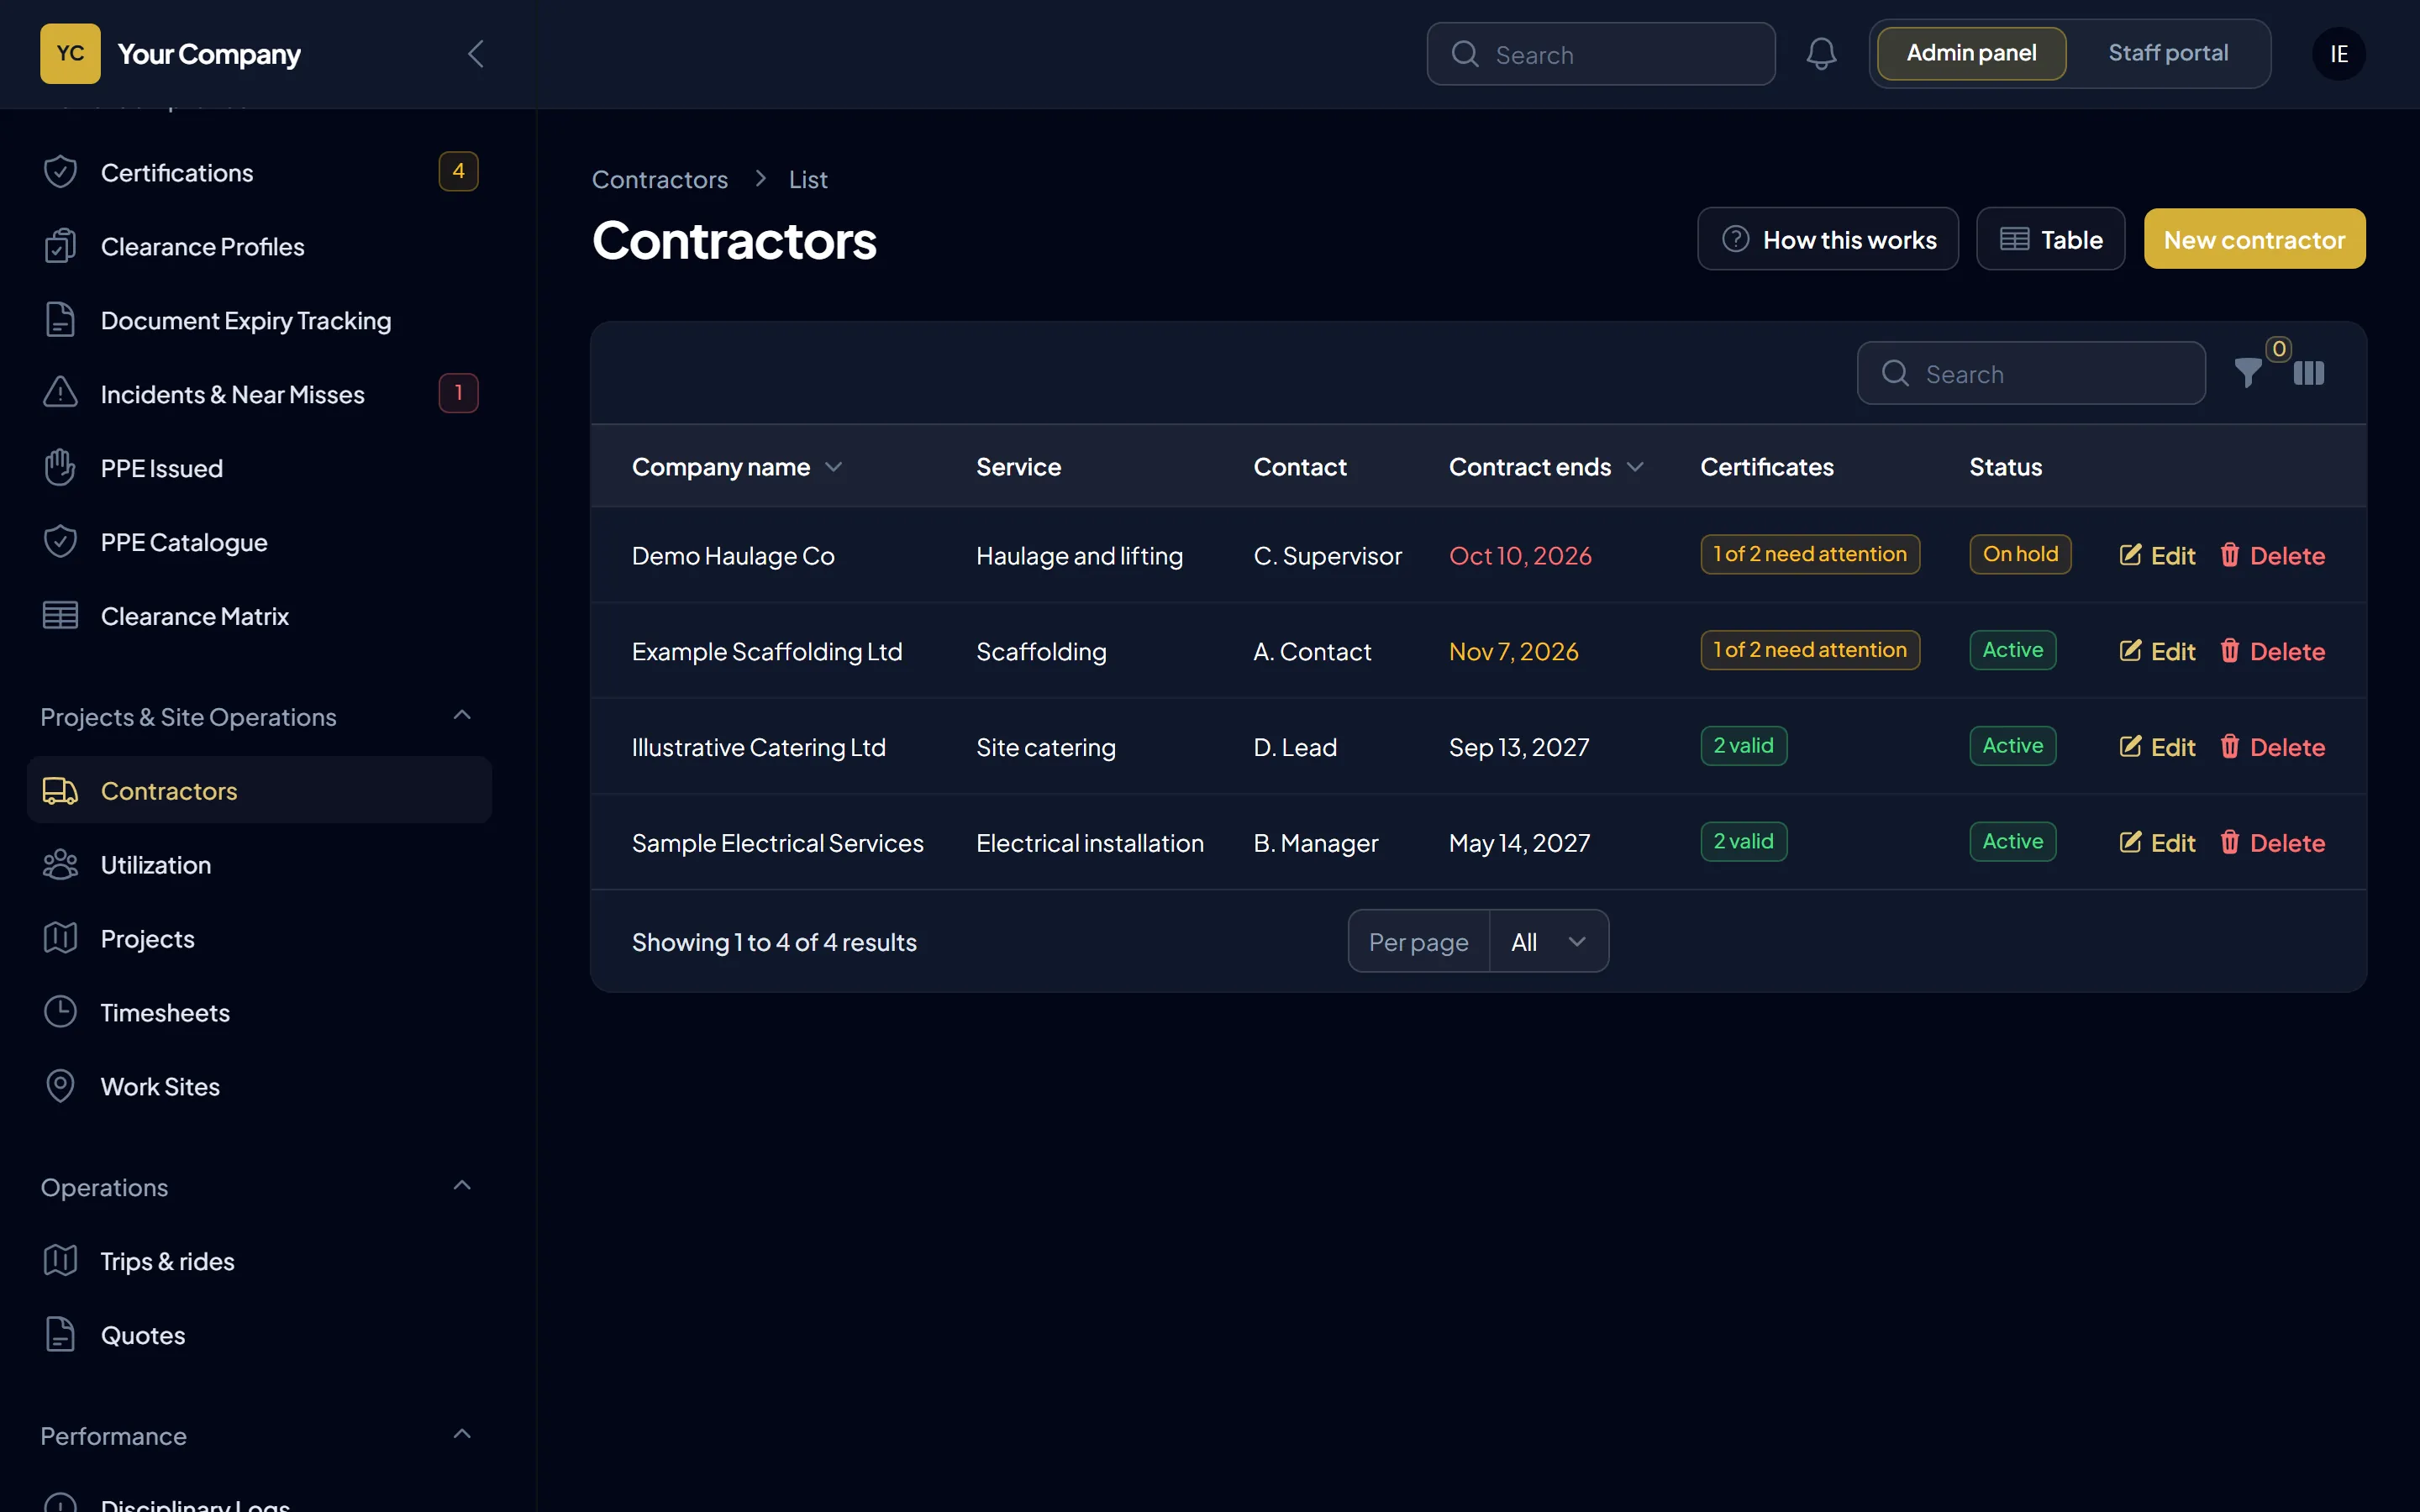Click the Contractors truck icon
Screen dimensions: 2420x1512
tap(60, 790)
